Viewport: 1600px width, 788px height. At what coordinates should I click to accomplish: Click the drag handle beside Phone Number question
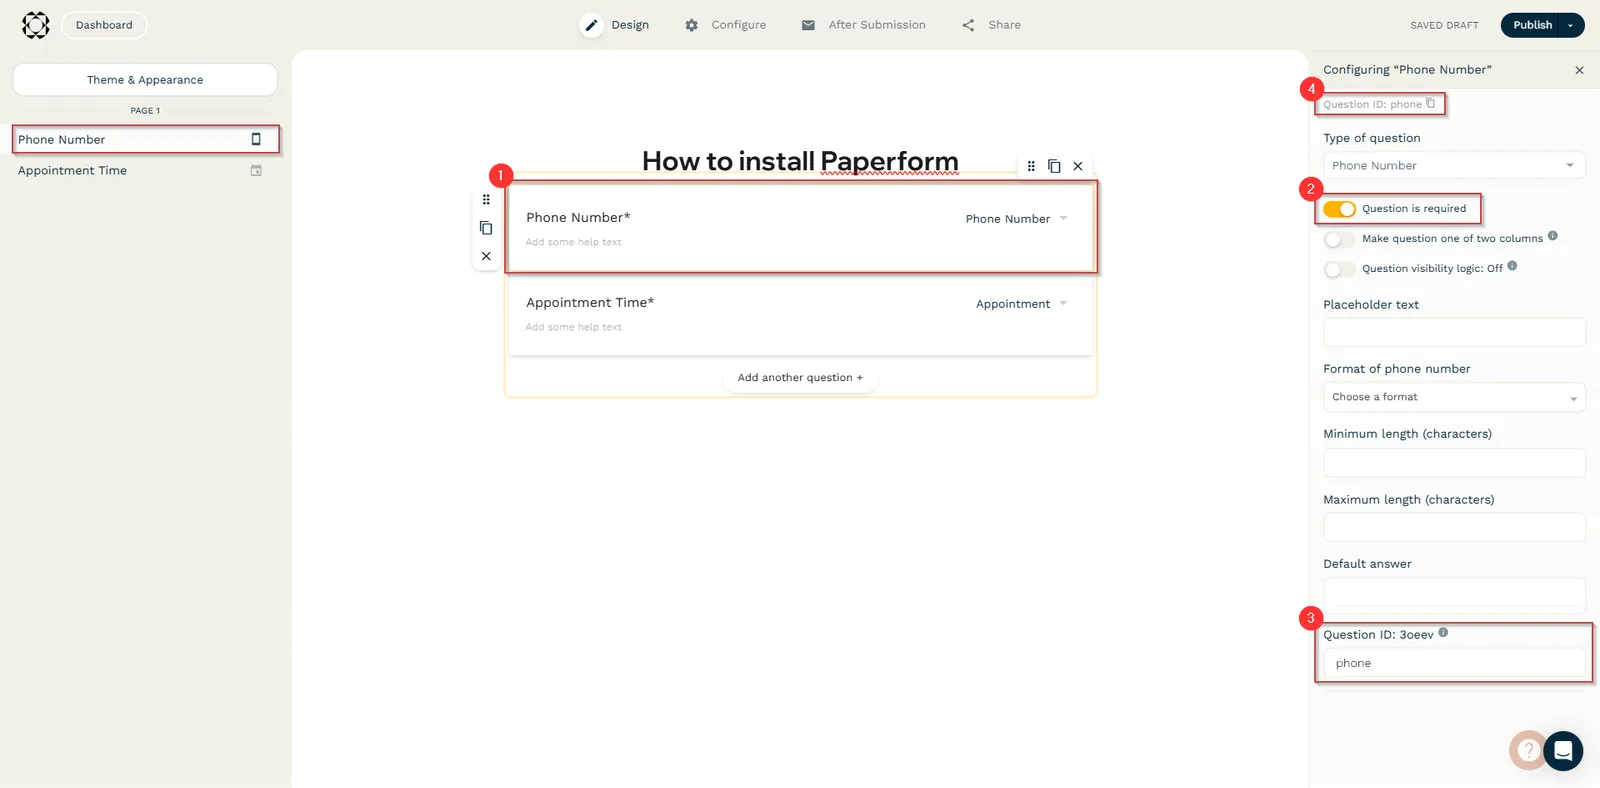pyautogui.click(x=486, y=200)
